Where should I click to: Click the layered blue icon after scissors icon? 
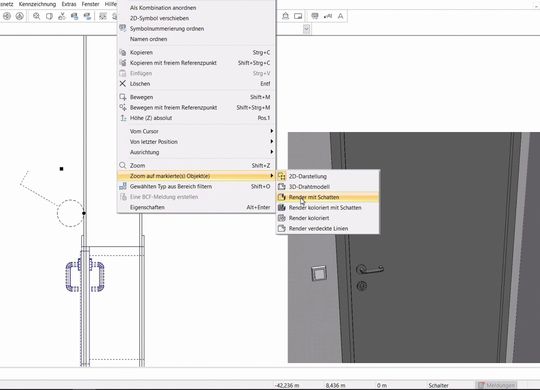(74, 16)
